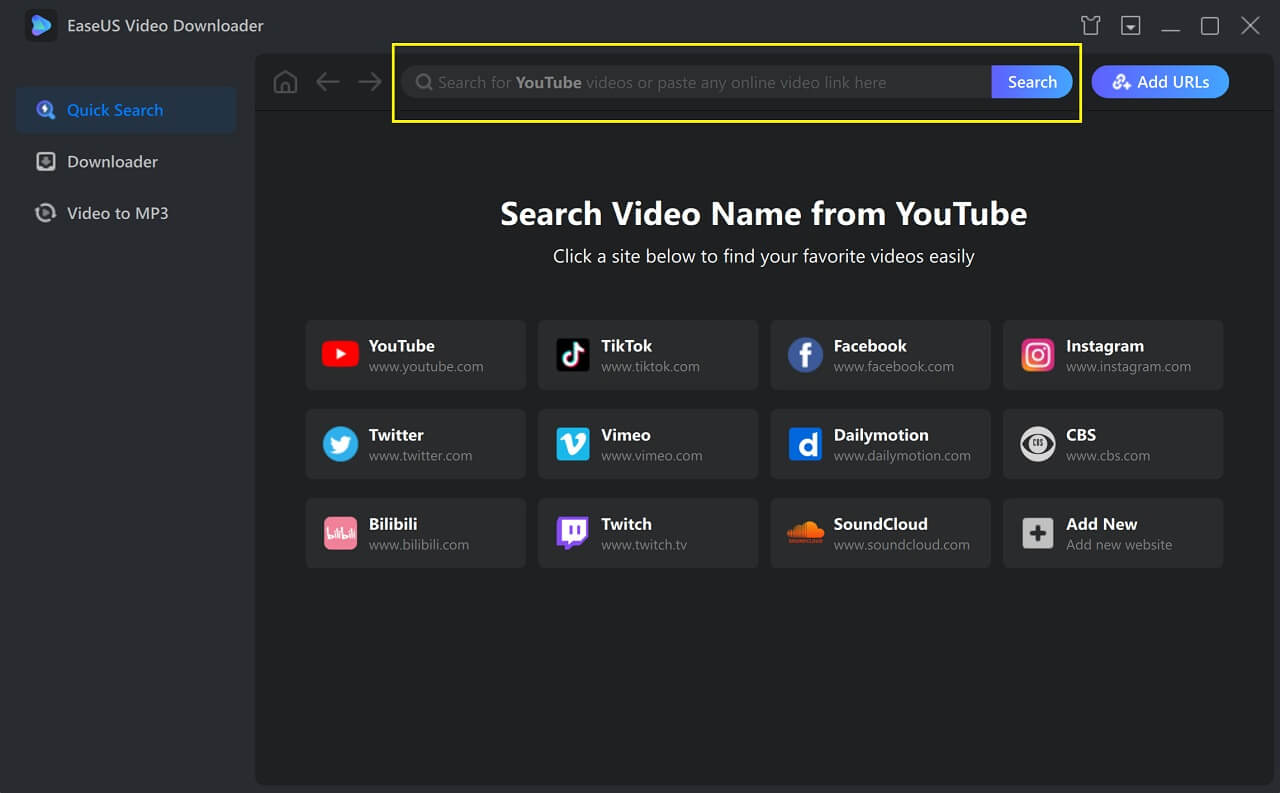Click the Vimeo logo icon
1280x793 pixels.
click(573, 443)
